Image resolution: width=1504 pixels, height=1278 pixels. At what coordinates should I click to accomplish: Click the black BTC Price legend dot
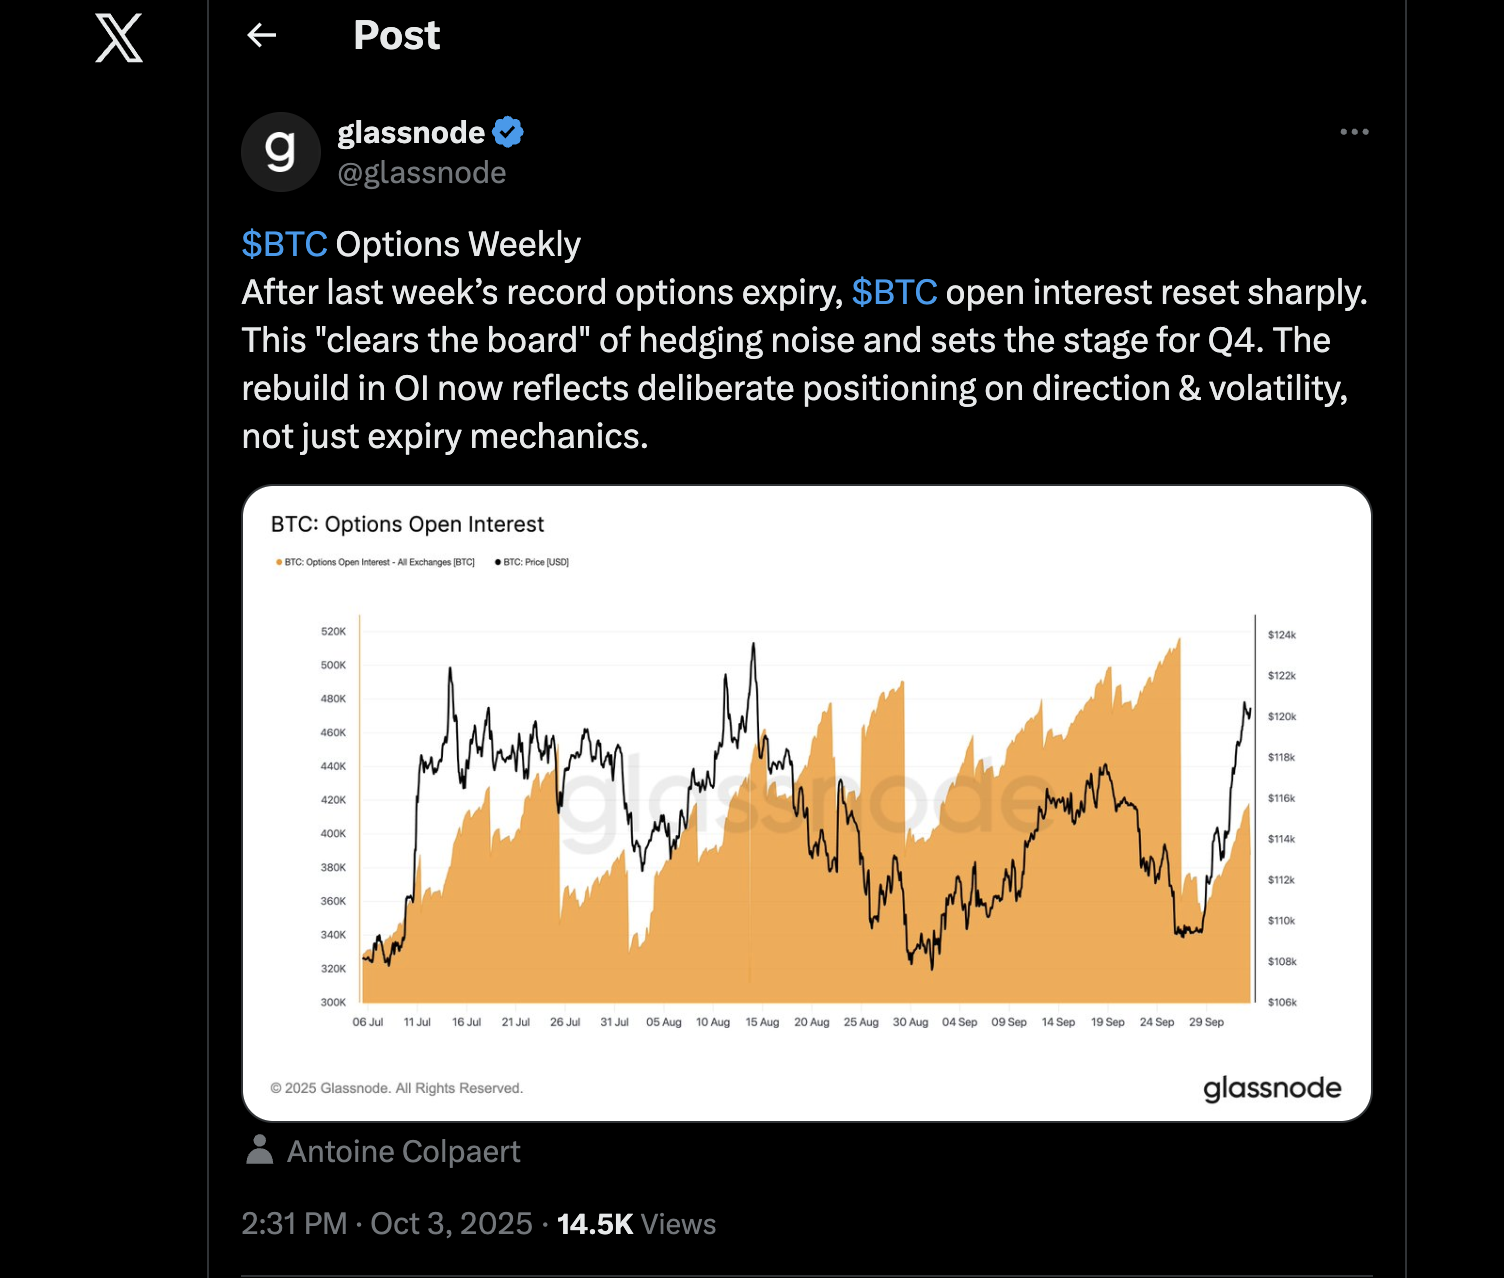498,562
